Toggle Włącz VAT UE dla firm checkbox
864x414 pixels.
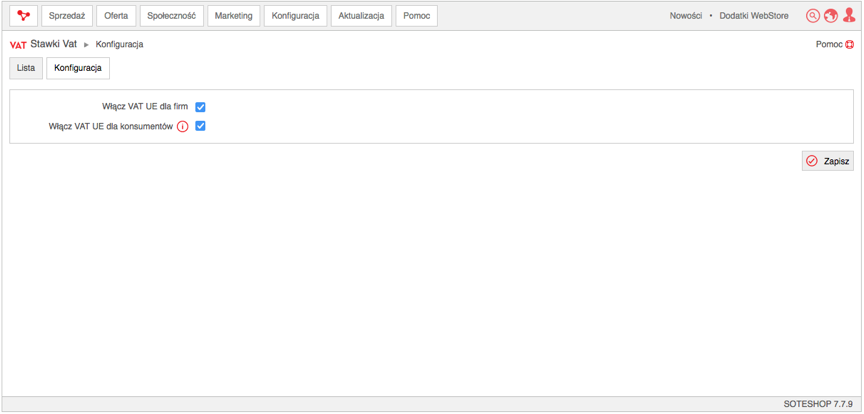point(201,107)
